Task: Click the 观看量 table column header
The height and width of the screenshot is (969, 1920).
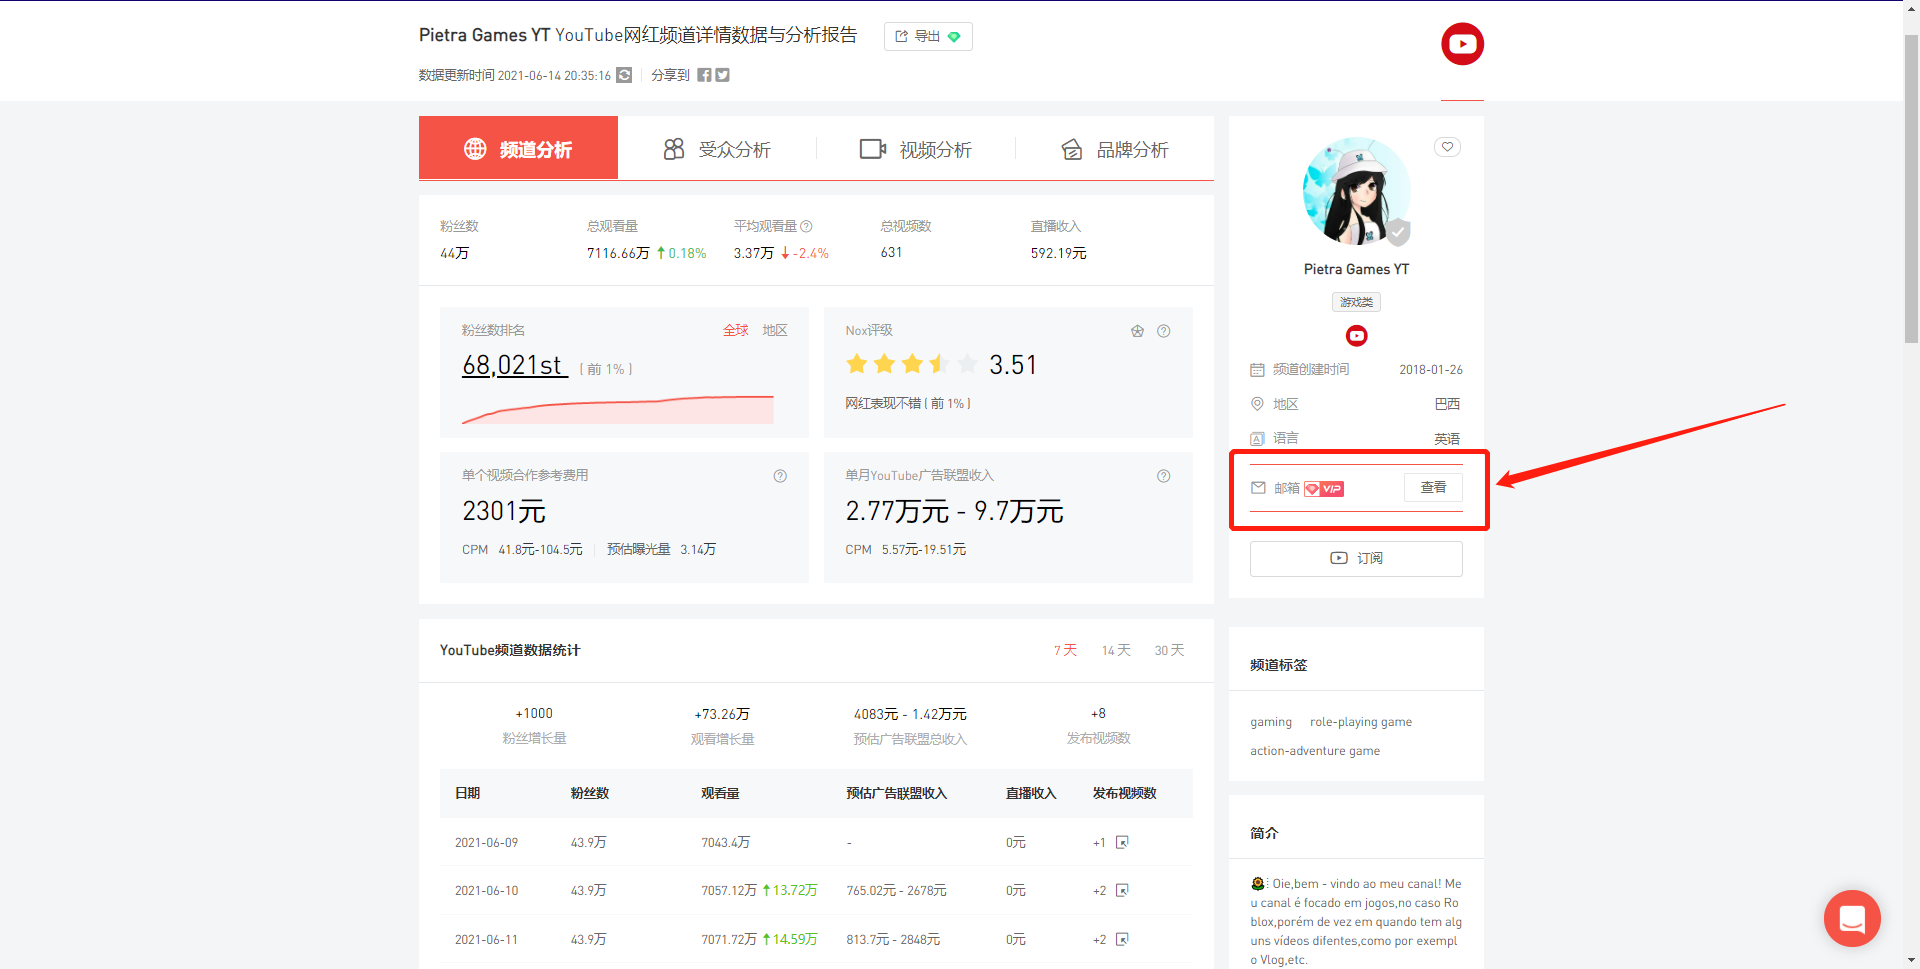Action: 720,793
